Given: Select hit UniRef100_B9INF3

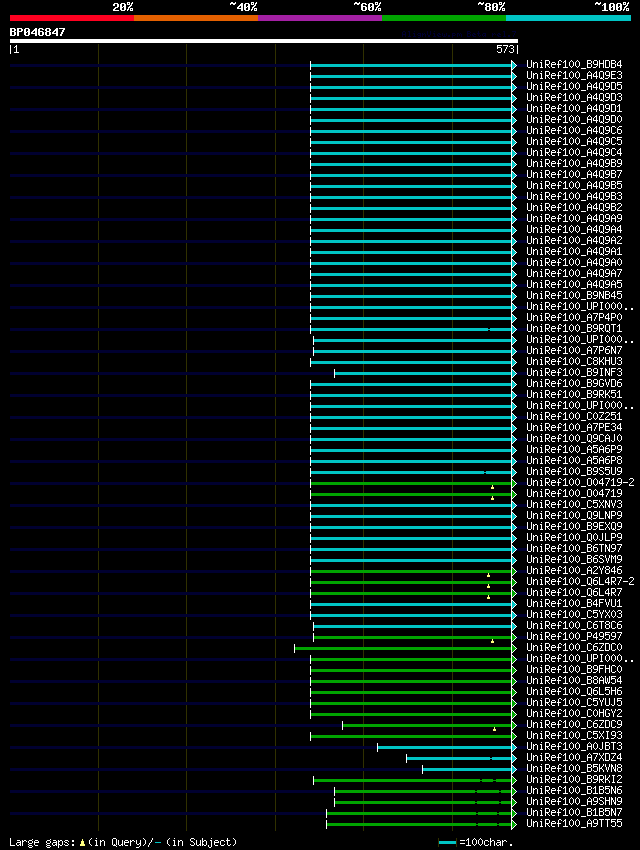Looking at the screenshot, I should [x=574, y=372].
